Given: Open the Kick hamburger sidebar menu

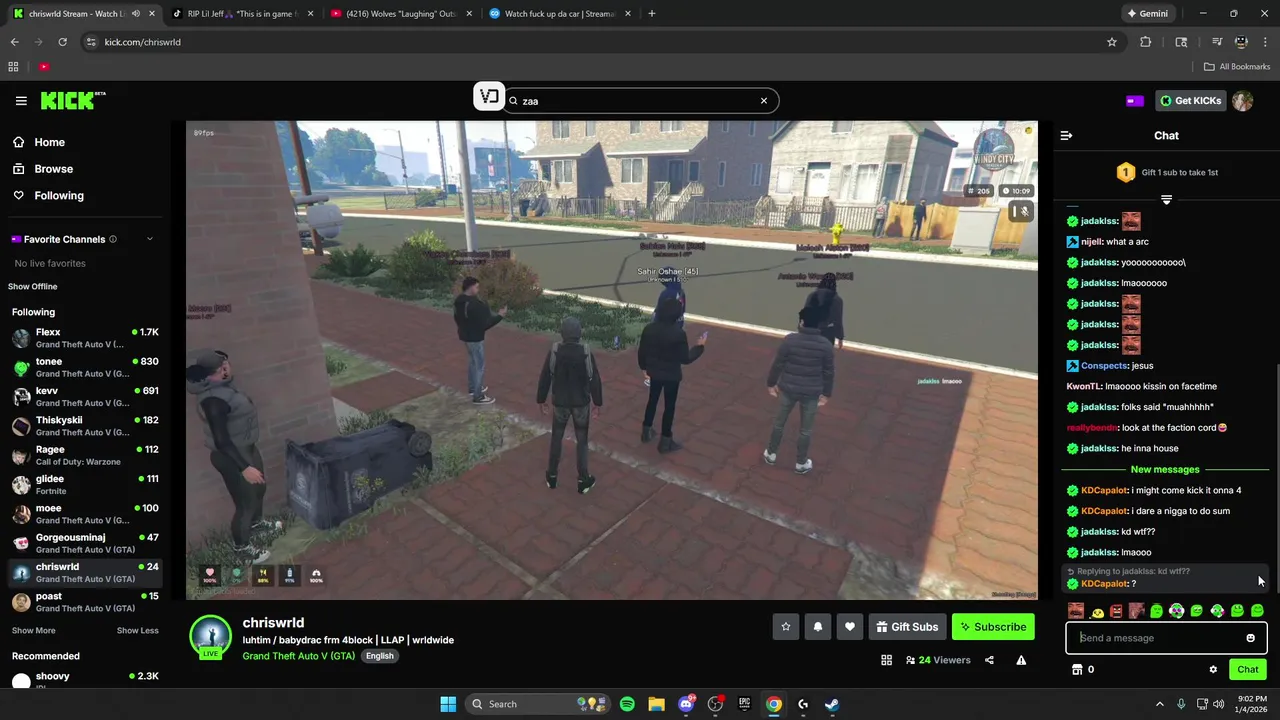Looking at the screenshot, I should (21, 101).
